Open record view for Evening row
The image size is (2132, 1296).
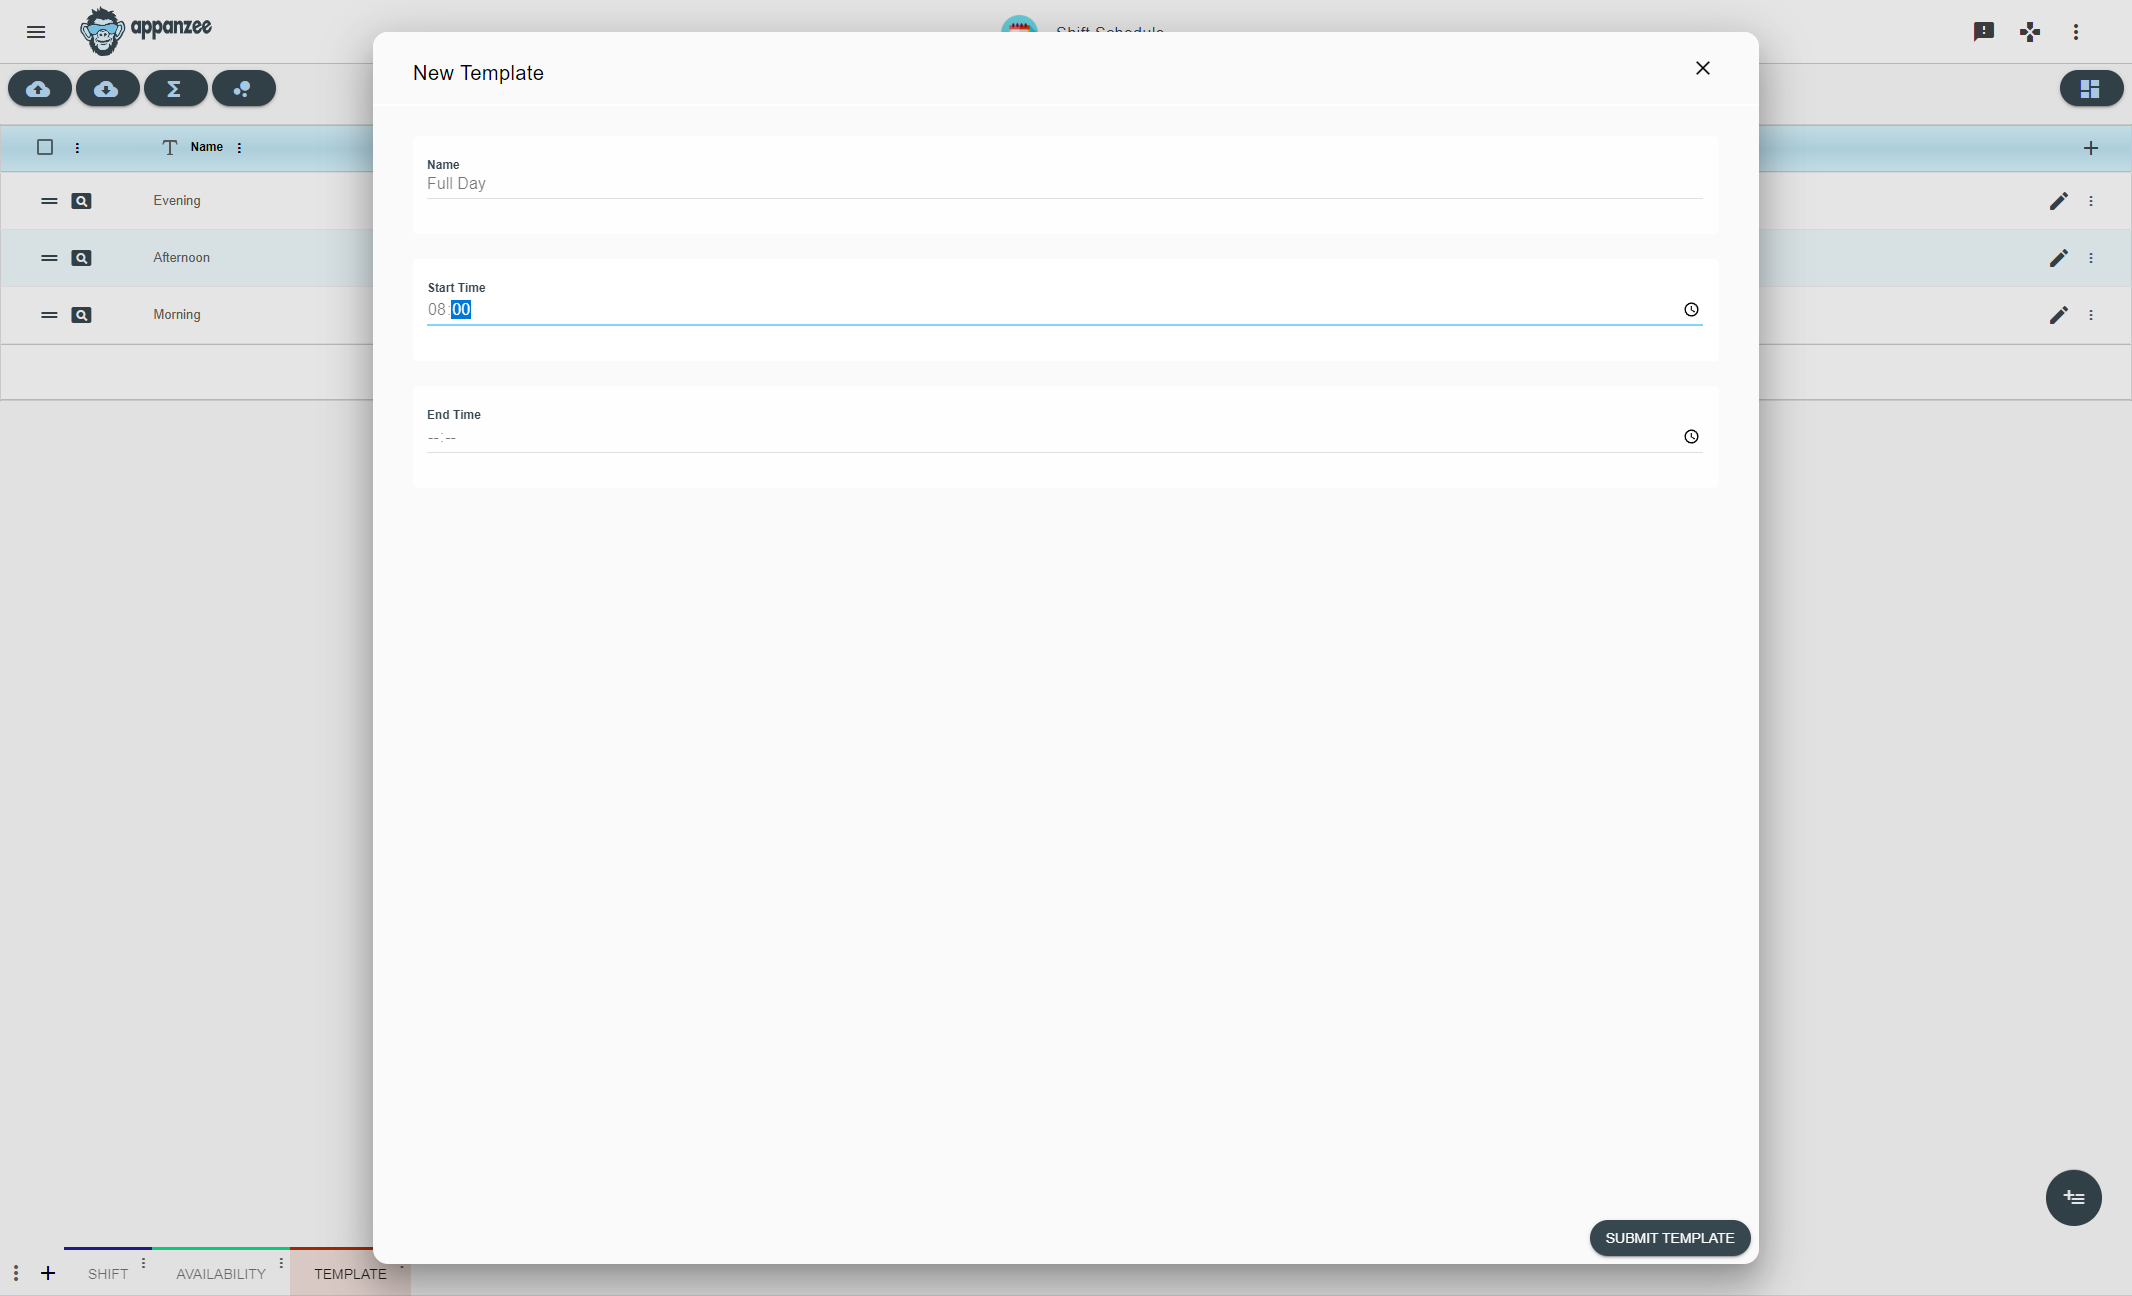tap(82, 201)
